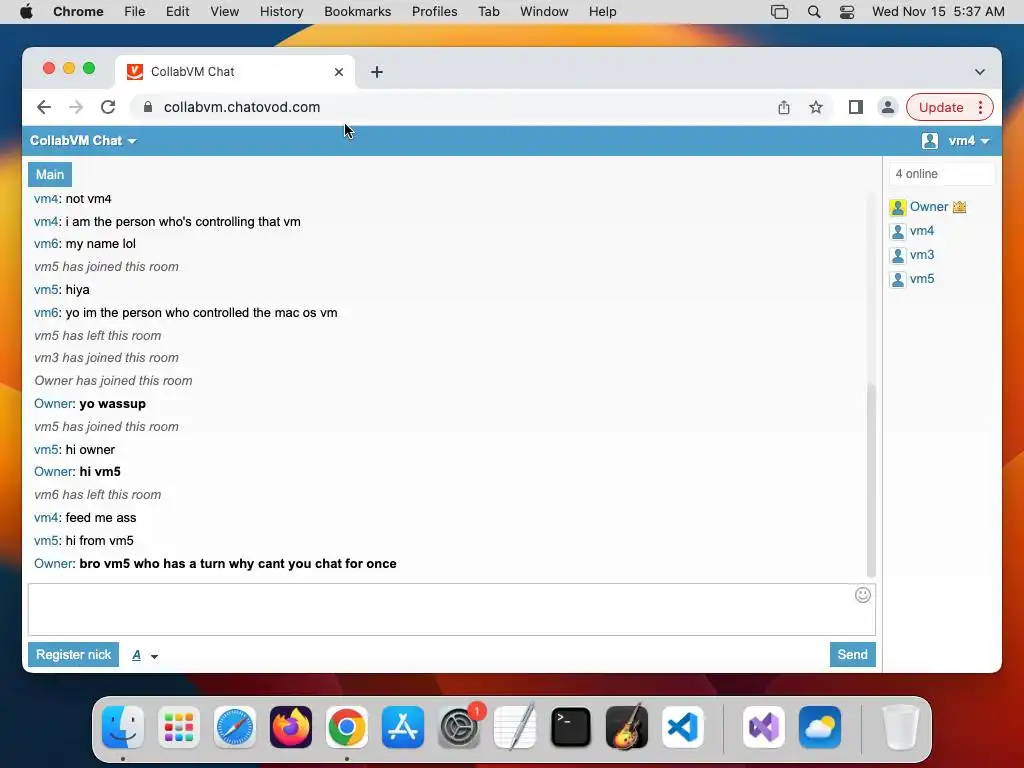1024x768 pixels.
Task: Open GarageBand from the Dock
Action: (627, 727)
